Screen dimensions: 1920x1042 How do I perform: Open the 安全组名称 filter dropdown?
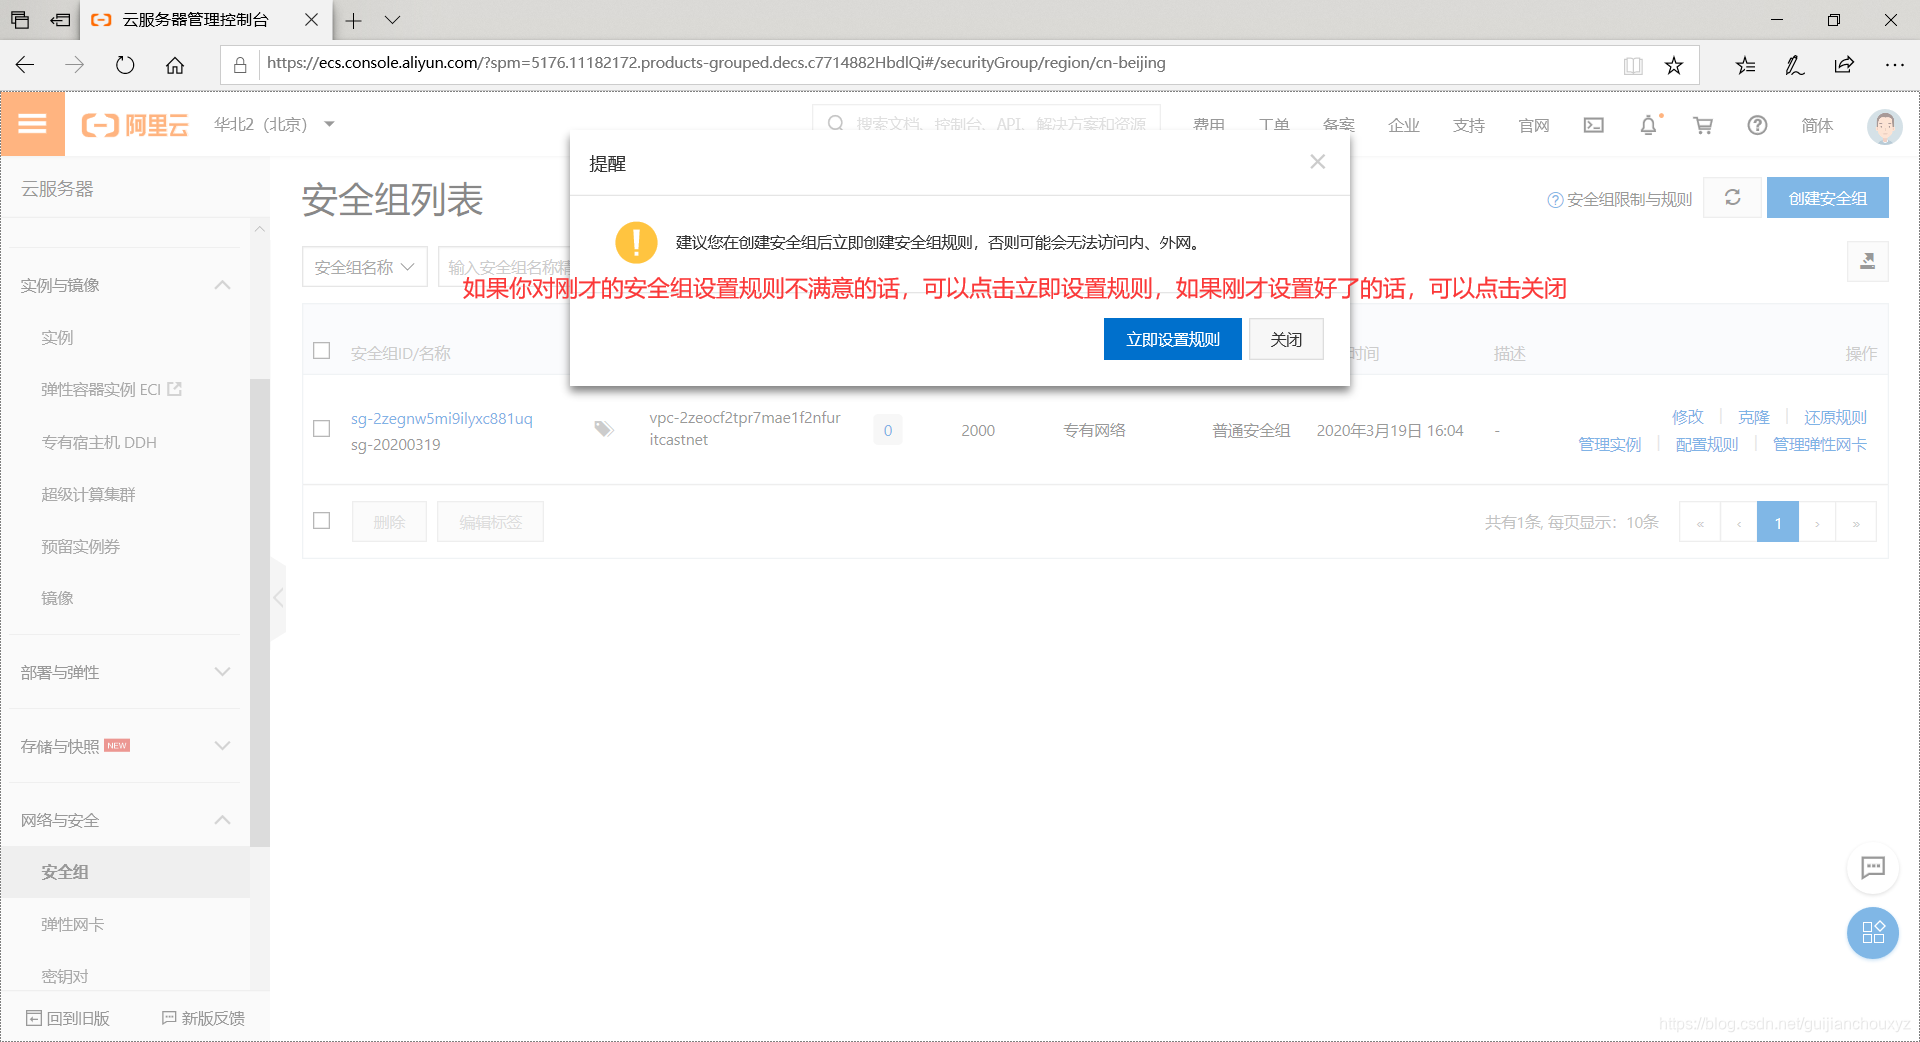pyautogui.click(x=364, y=267)
